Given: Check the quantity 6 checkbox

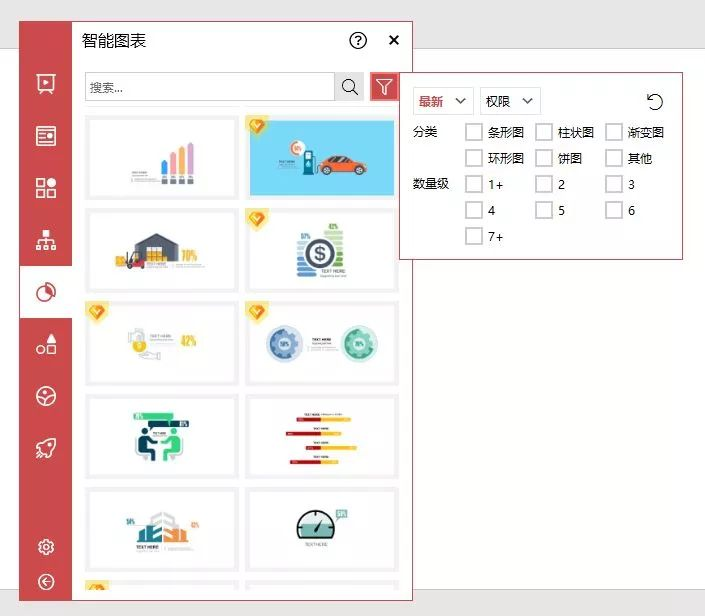Looking at the screenshot, I should pos(614,210).
